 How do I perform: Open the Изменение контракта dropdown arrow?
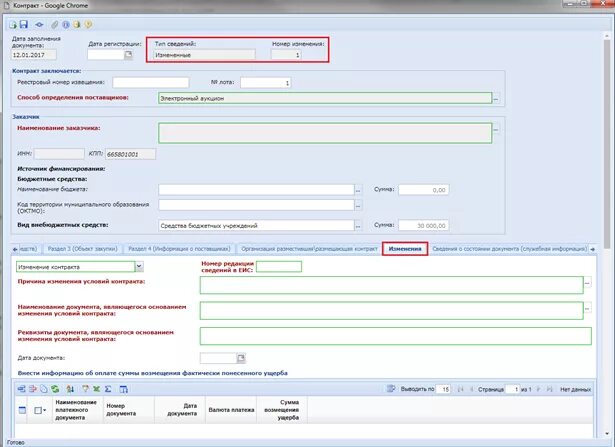(x=139, y=267)
